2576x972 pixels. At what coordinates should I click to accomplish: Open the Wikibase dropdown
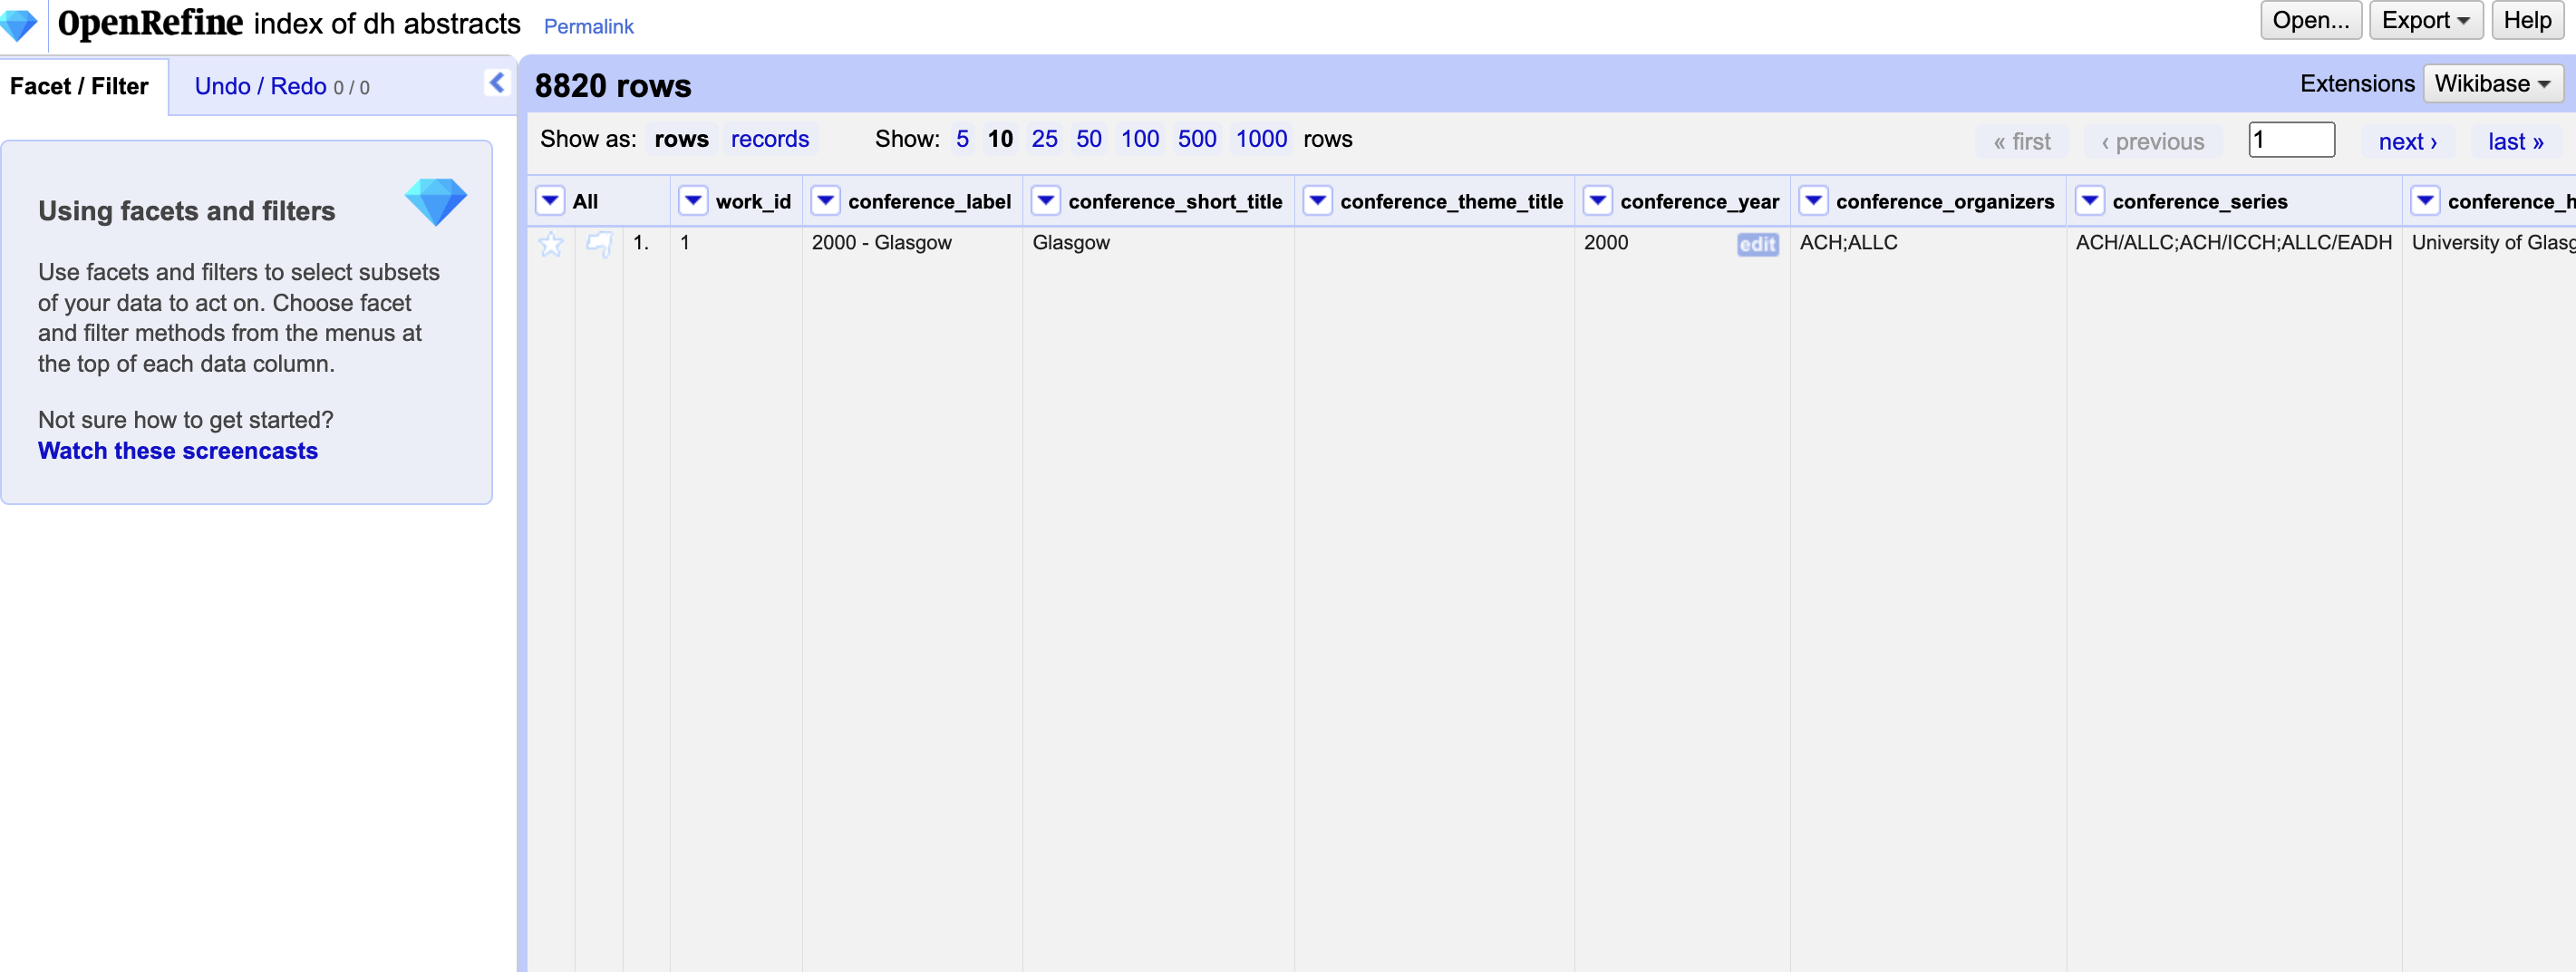coord(2492,84)
